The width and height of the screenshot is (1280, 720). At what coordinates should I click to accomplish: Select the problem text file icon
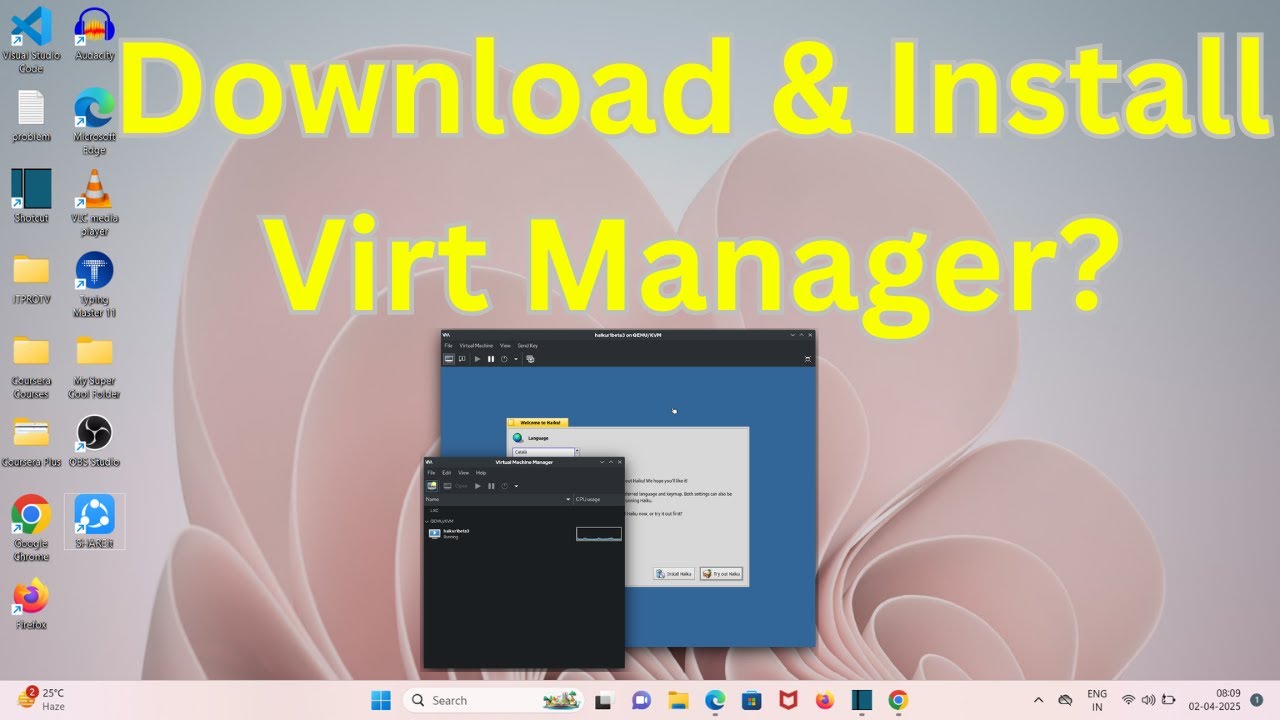pos(31,115)
